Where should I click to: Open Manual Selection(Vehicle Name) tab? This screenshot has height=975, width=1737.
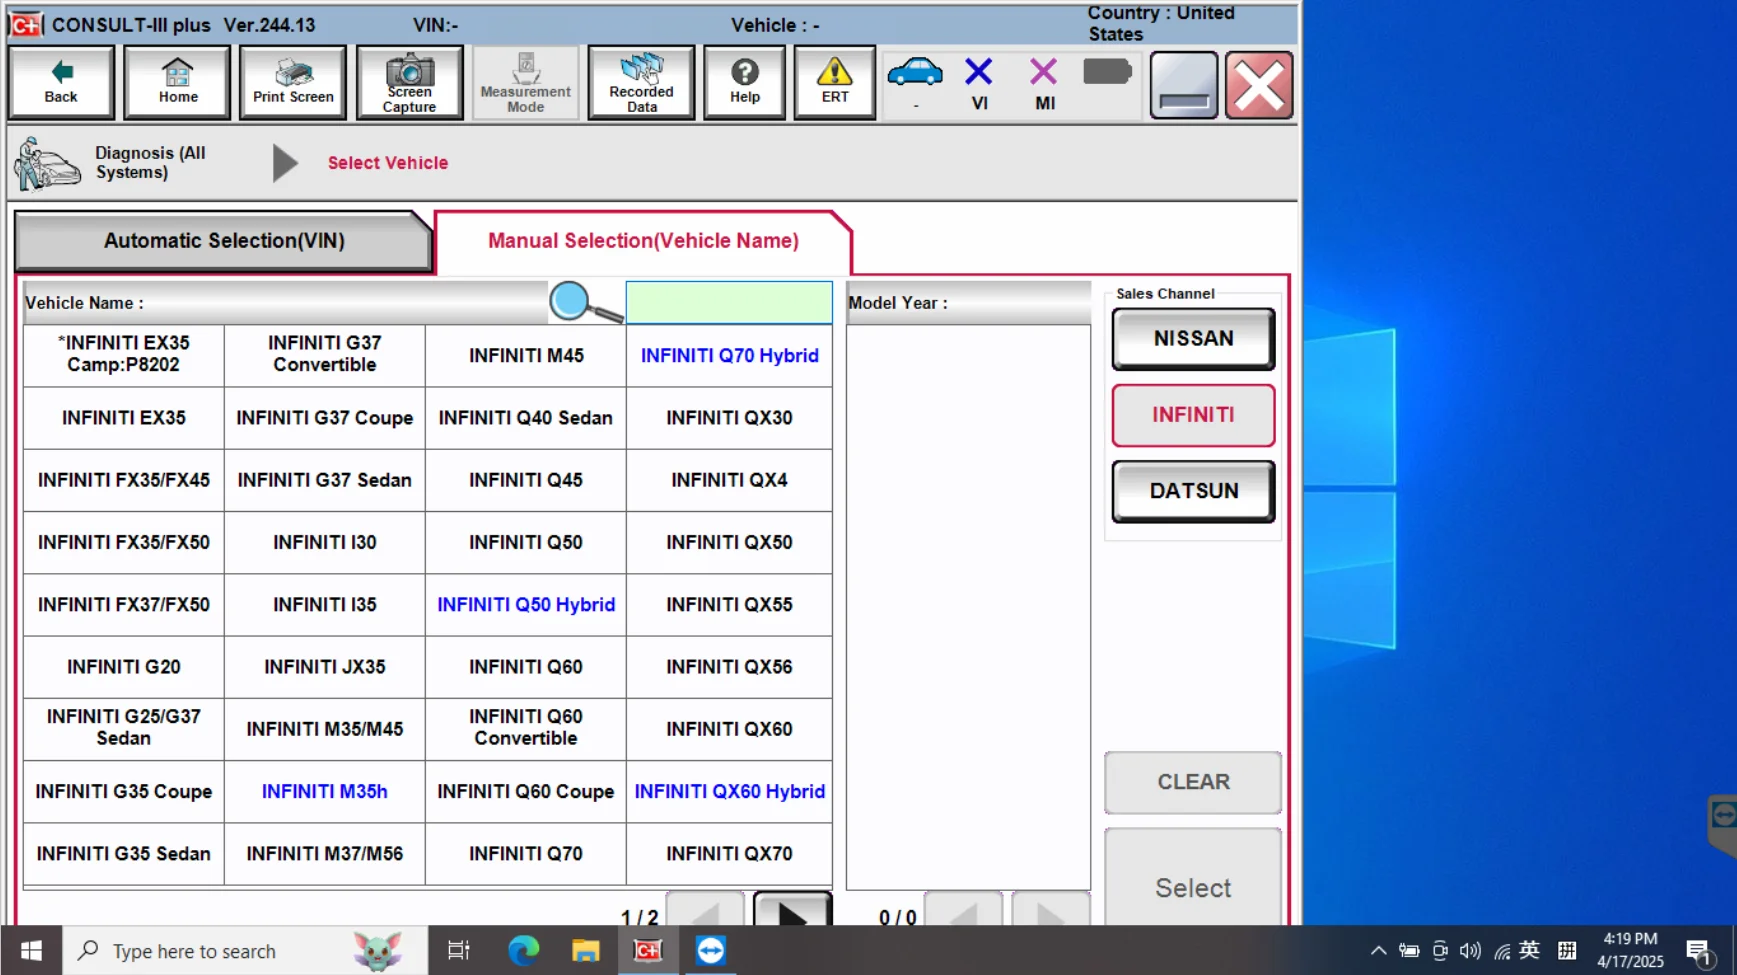click(643, 241)
